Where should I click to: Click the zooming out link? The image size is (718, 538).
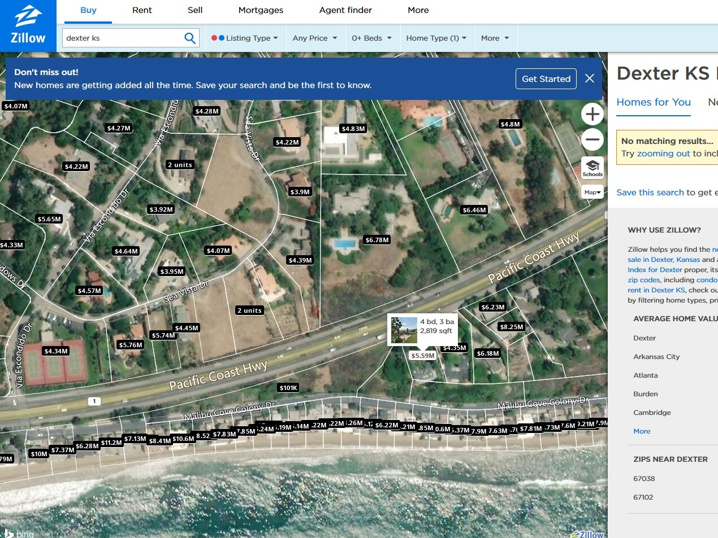(663, 154)
